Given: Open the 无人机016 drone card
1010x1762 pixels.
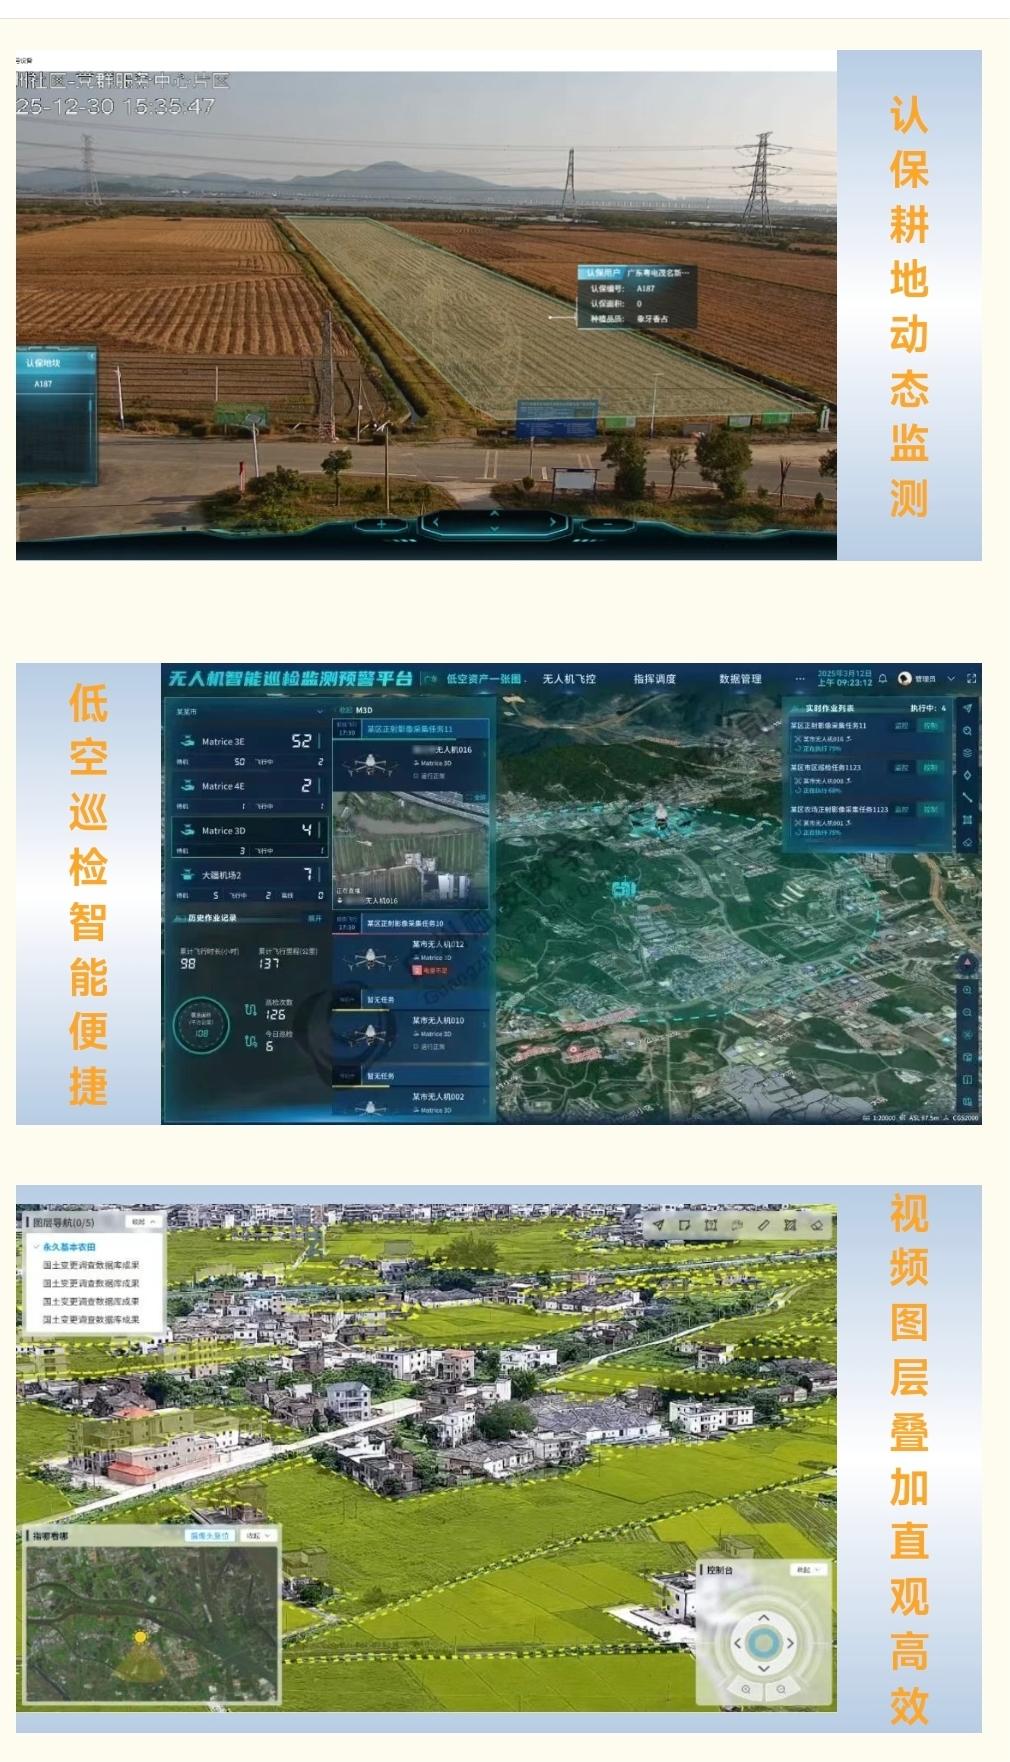Looking at the screenshot, I should 411,764.
